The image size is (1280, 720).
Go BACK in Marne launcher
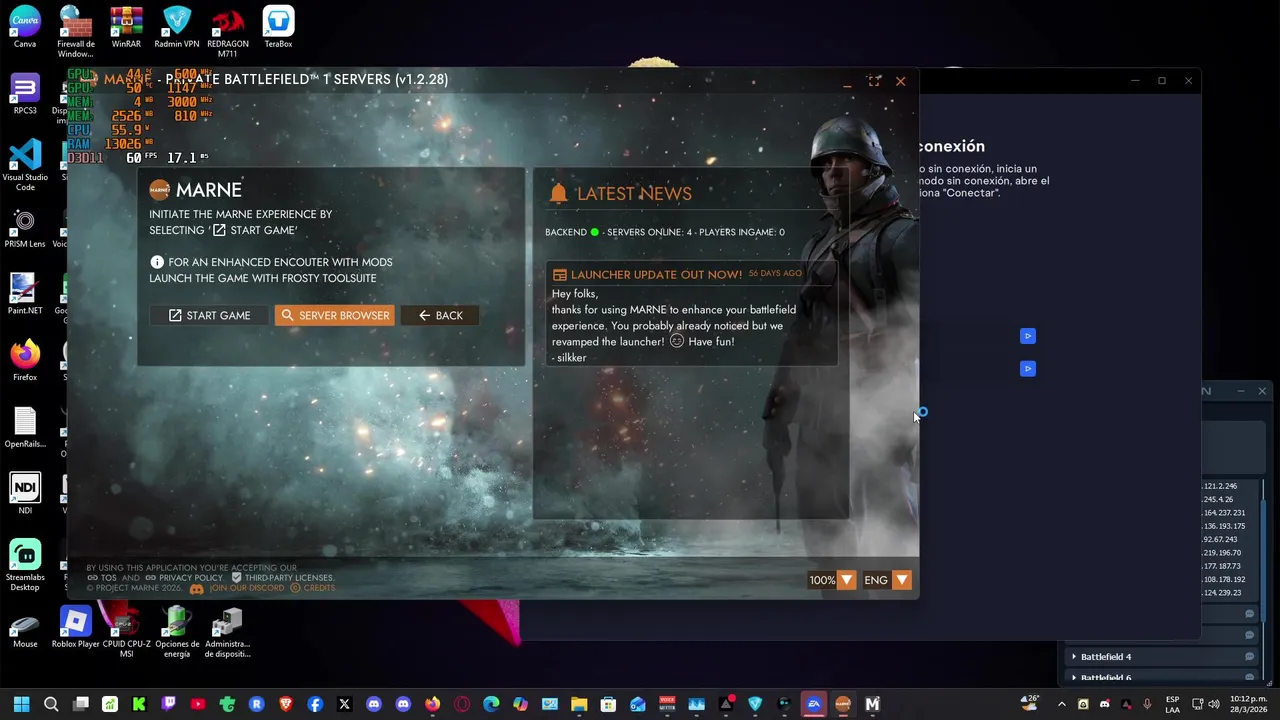coord(440,315)
